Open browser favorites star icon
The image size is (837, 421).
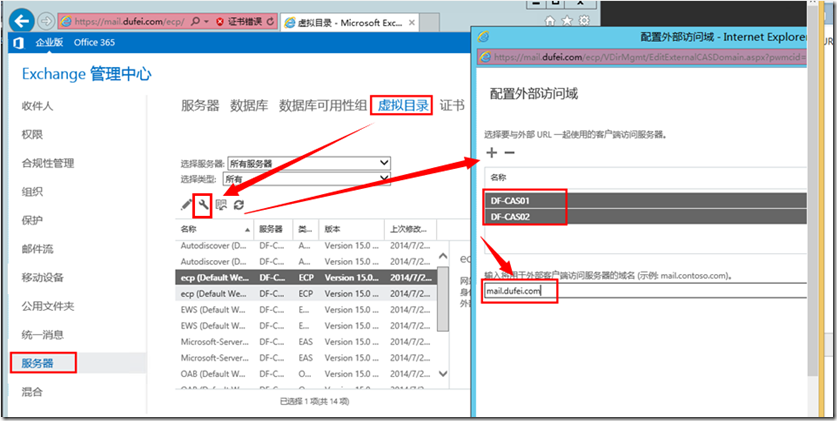[566, 21]
